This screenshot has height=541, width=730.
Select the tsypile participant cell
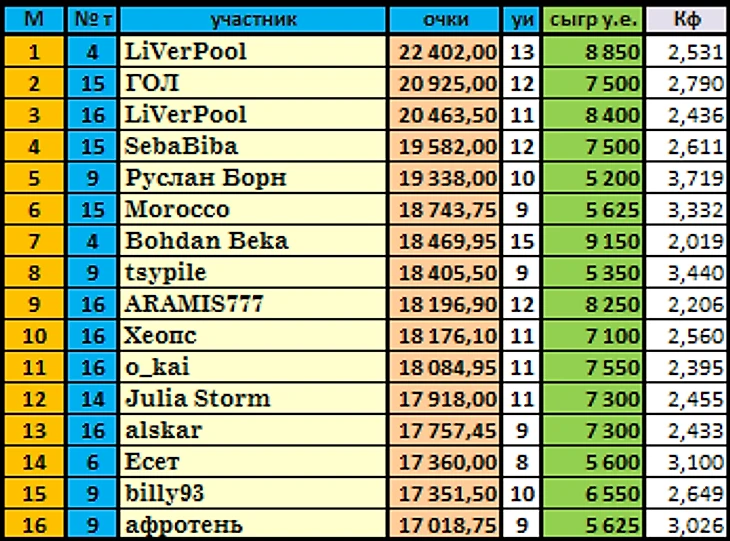pyautogui.click(x=253, y=273)
